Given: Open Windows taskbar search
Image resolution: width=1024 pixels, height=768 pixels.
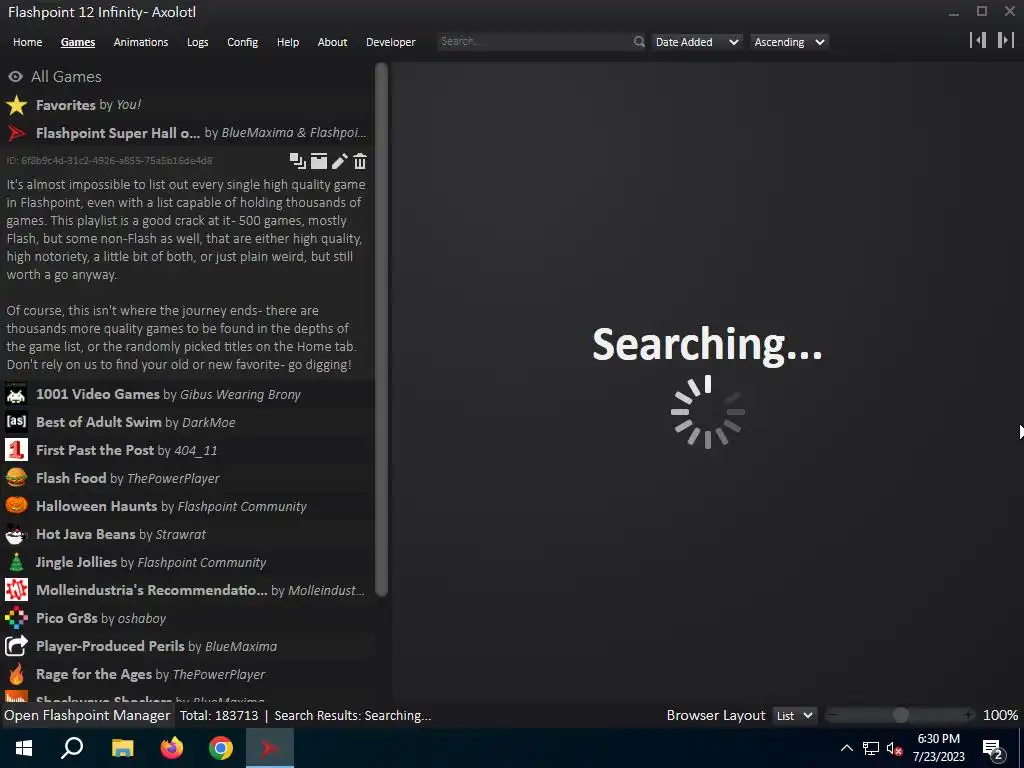Looking at the screenshot, I should tap(72, 748).
